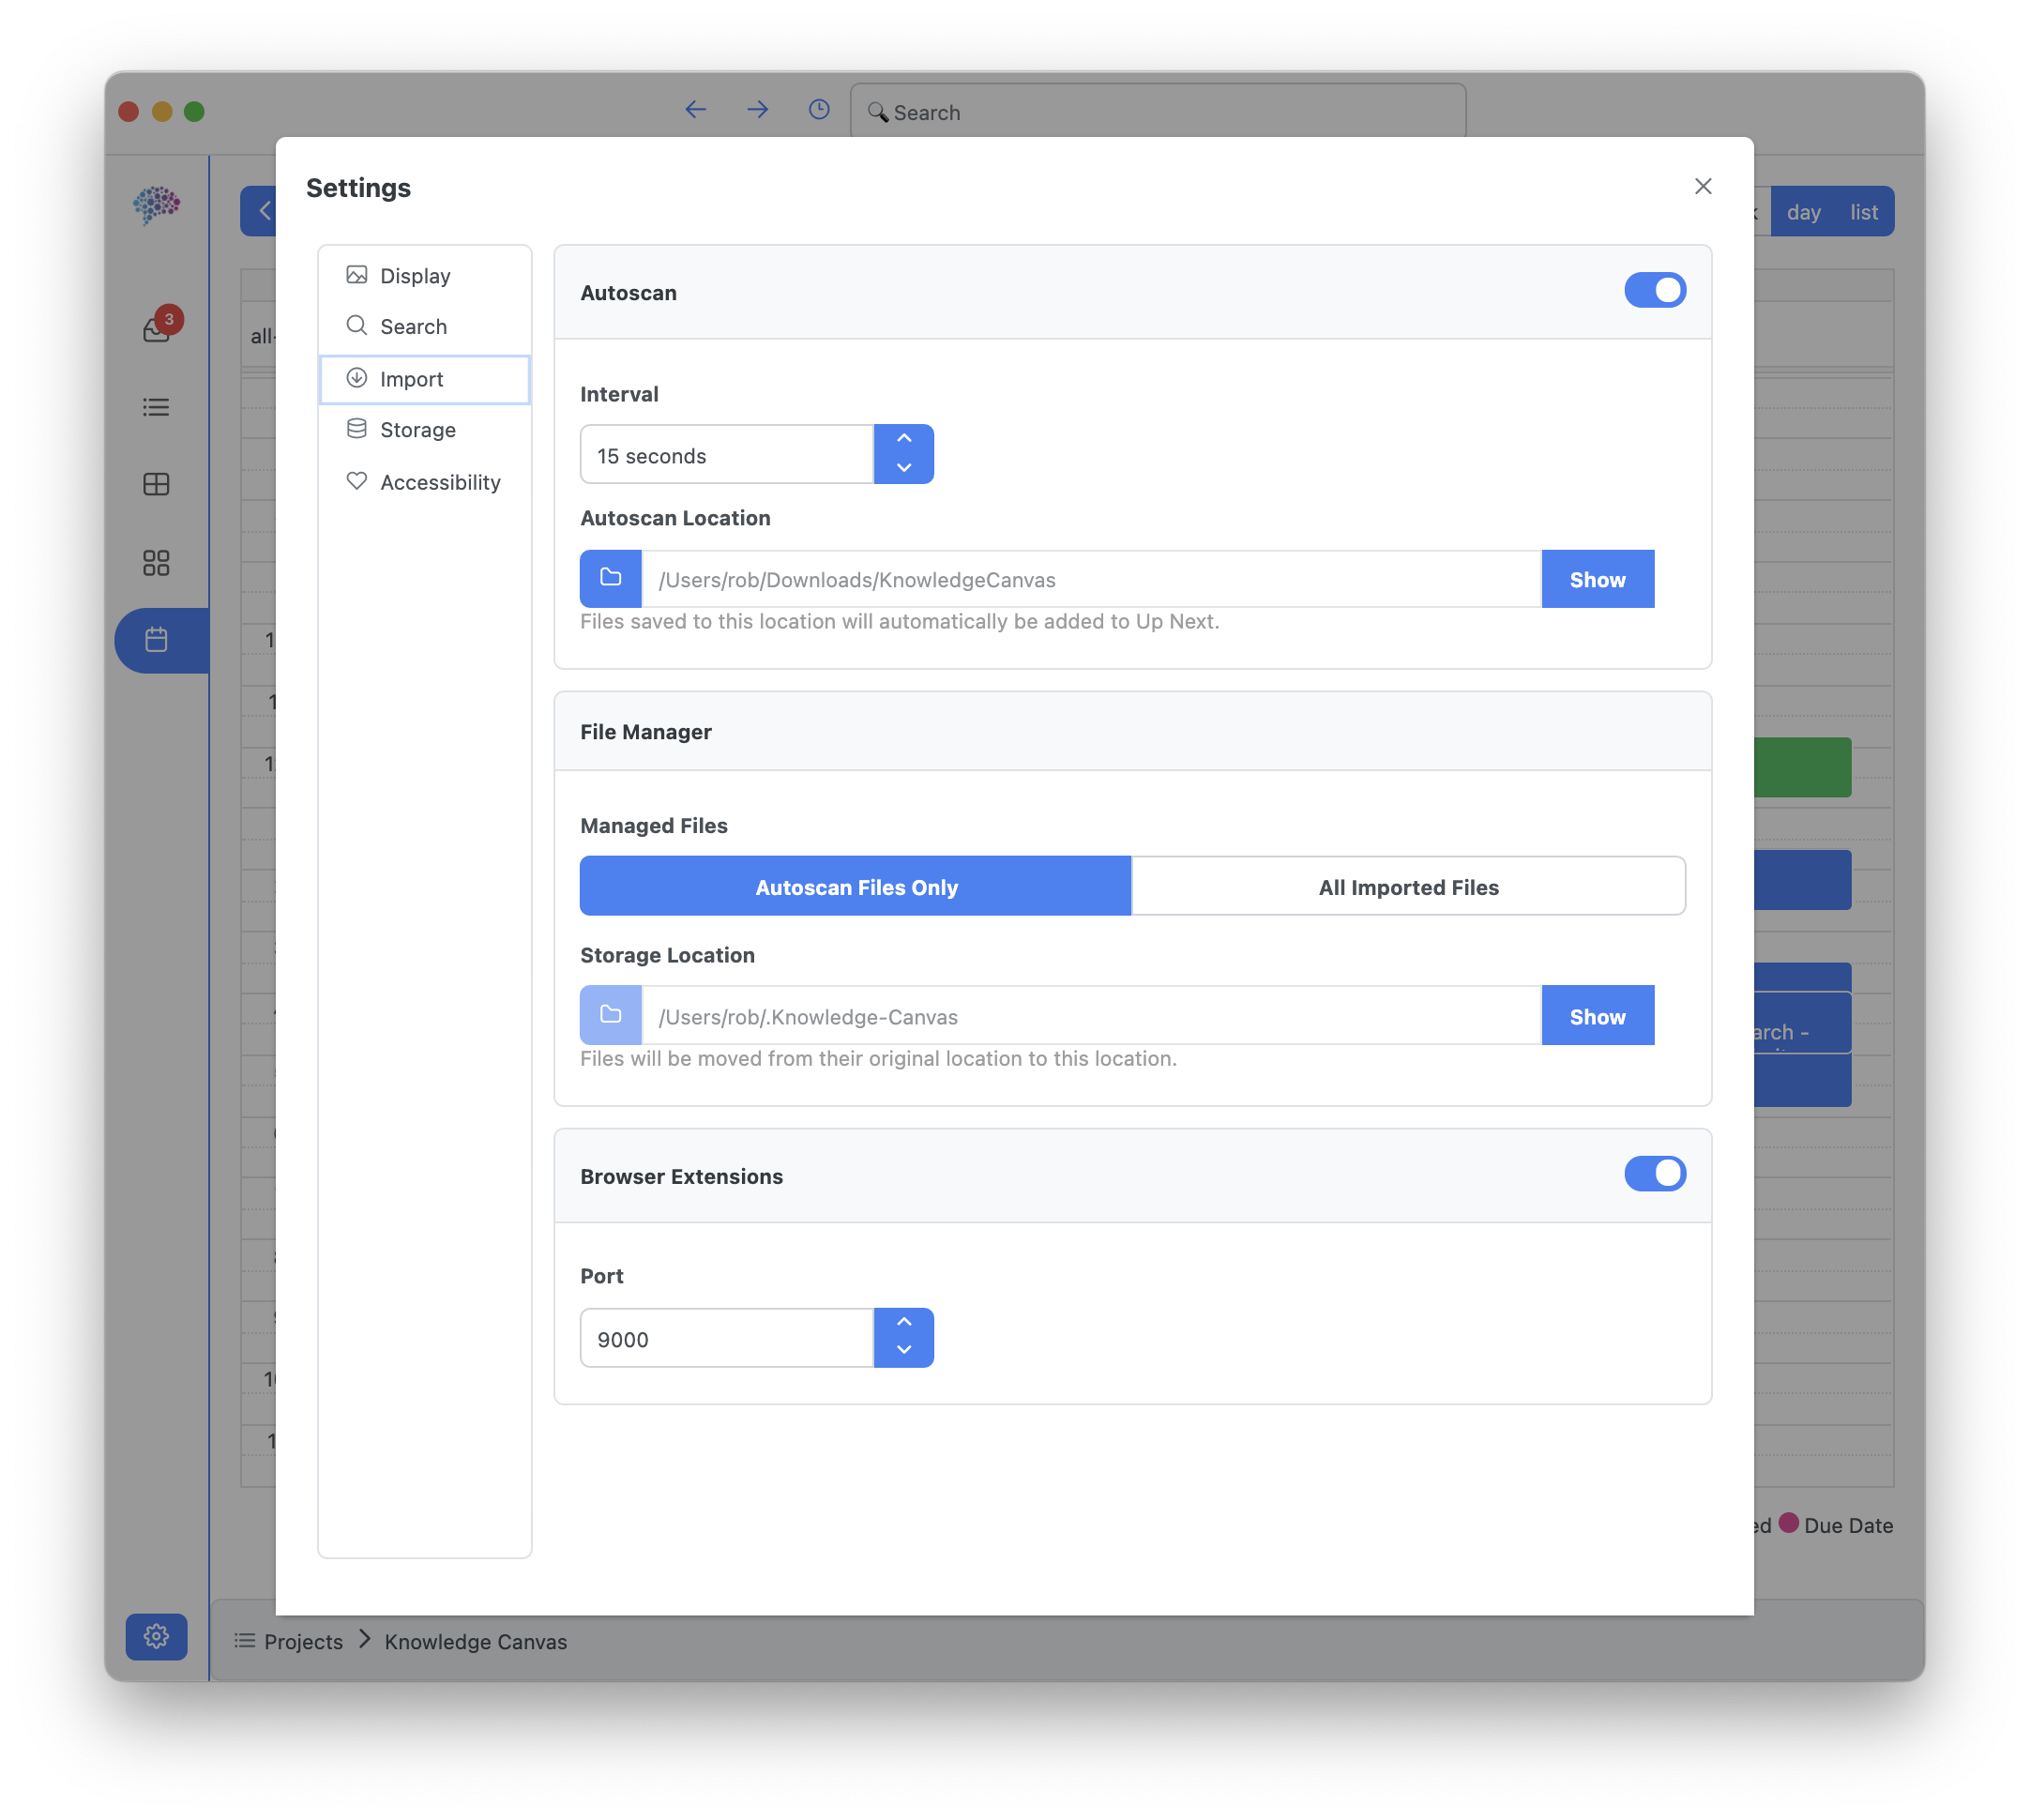
Task: Select All Imported Files option
Action: click(1408, 887)
